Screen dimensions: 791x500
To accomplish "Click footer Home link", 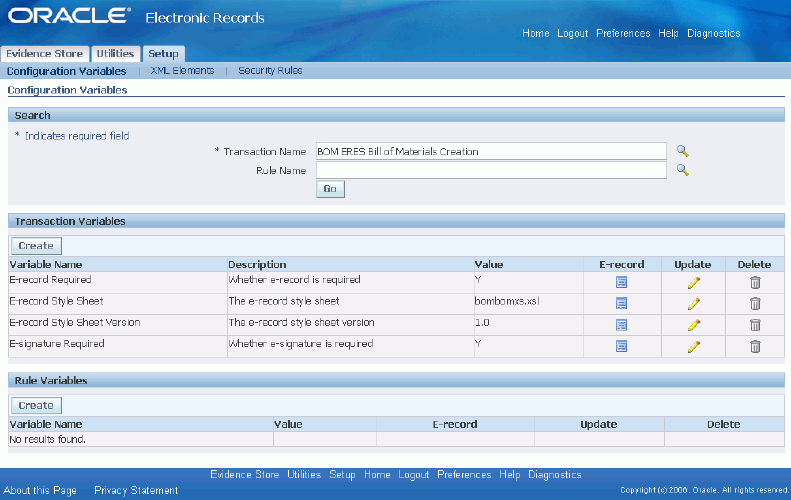I will 377,474.
